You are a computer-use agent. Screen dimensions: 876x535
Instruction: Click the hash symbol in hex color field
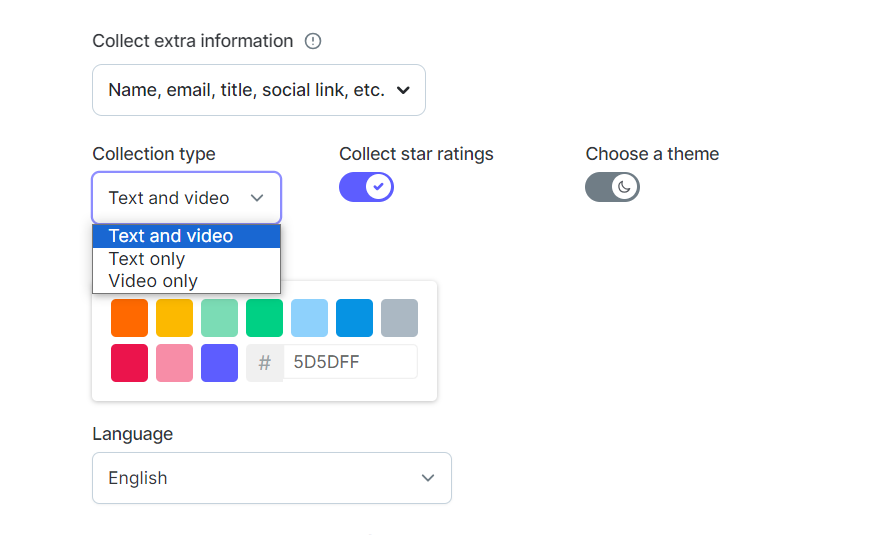(265, 363)
